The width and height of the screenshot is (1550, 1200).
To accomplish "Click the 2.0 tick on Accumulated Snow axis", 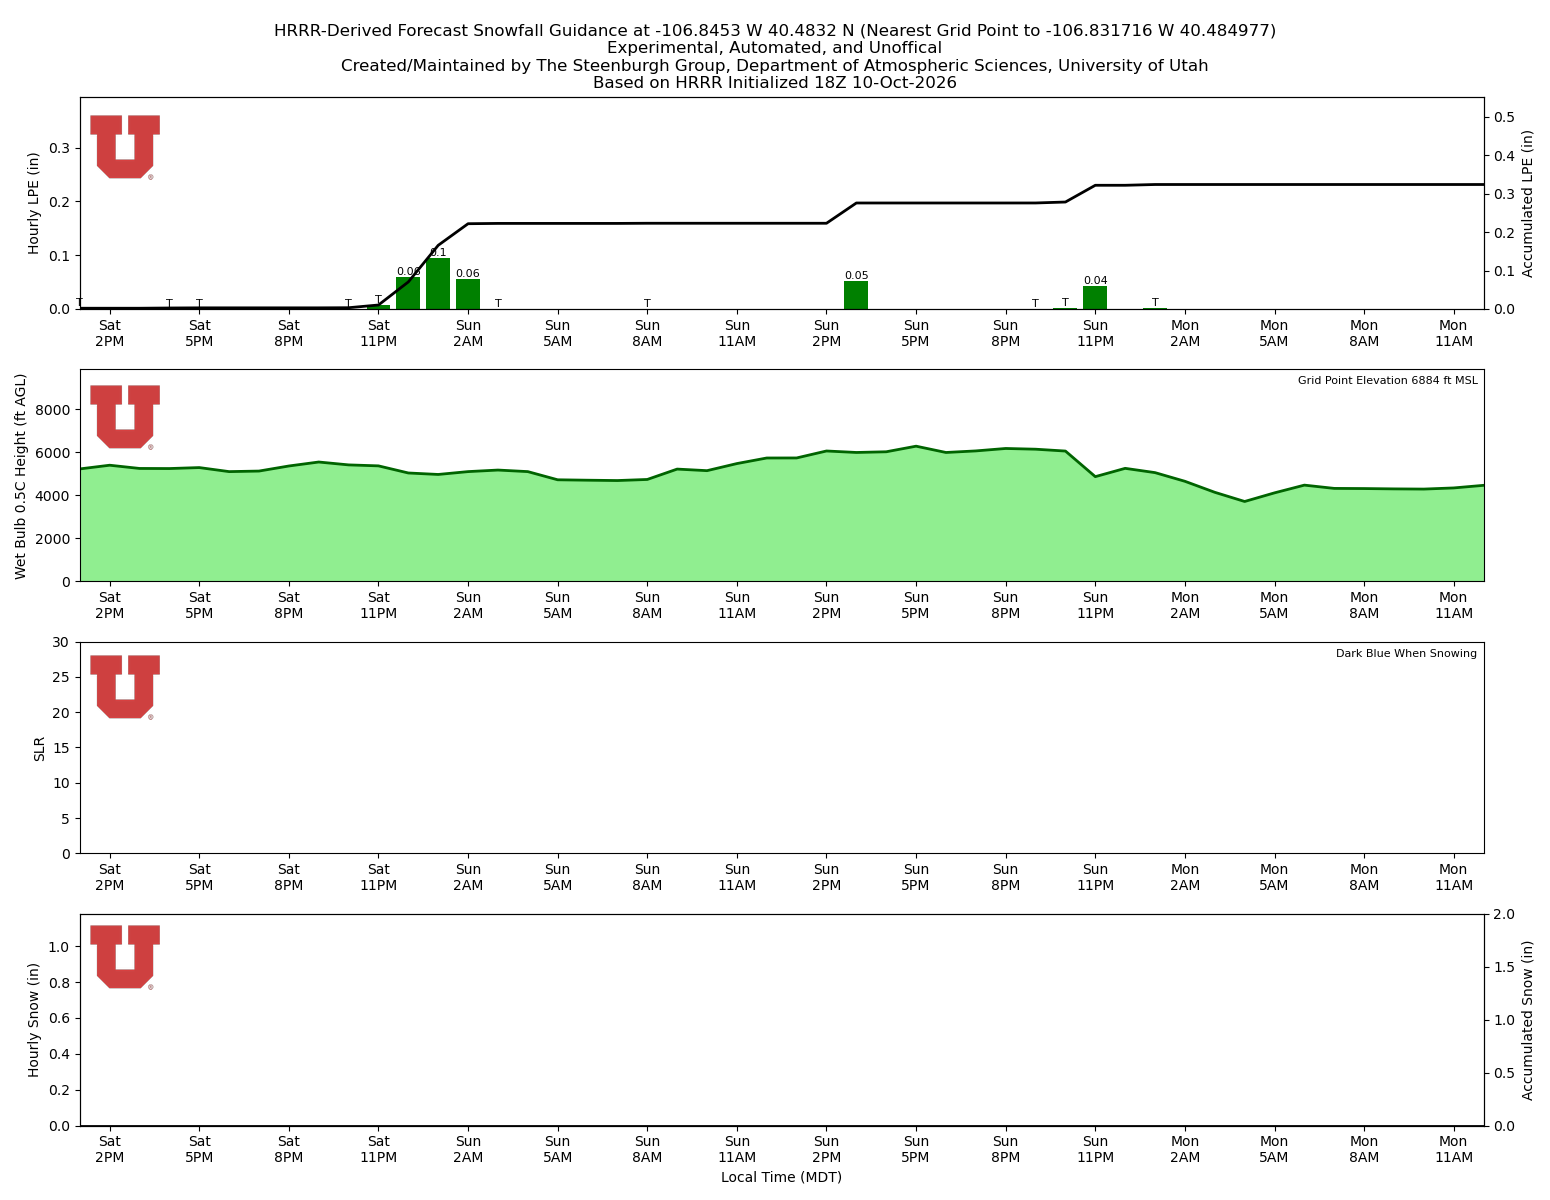I will pos(1502,914).
